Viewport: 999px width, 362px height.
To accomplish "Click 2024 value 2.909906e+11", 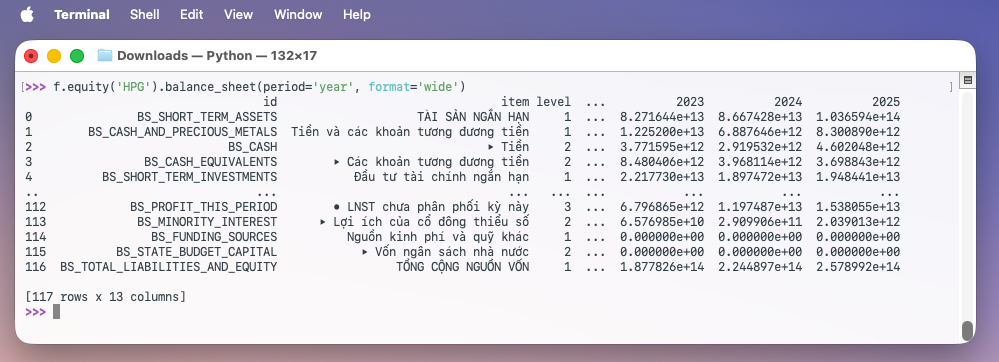I will pyautogui.click(x=760, y=222).
